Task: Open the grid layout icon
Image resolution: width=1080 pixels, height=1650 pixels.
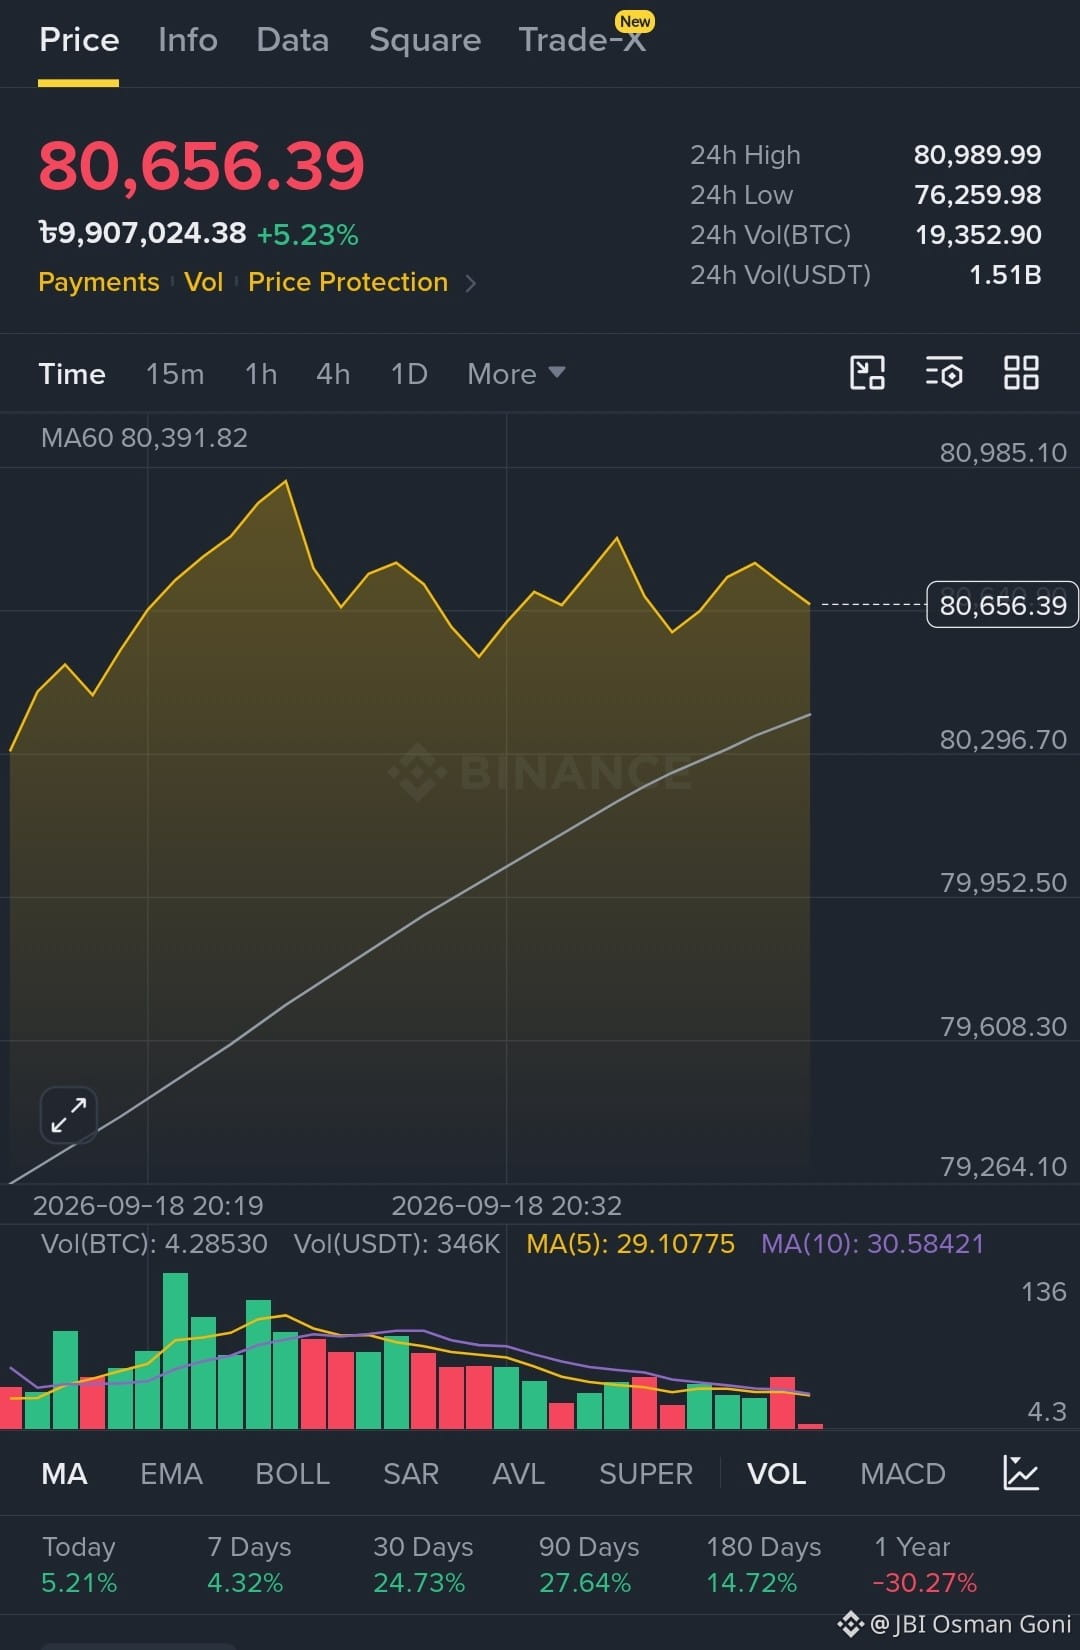Action: coord(1021,373)
